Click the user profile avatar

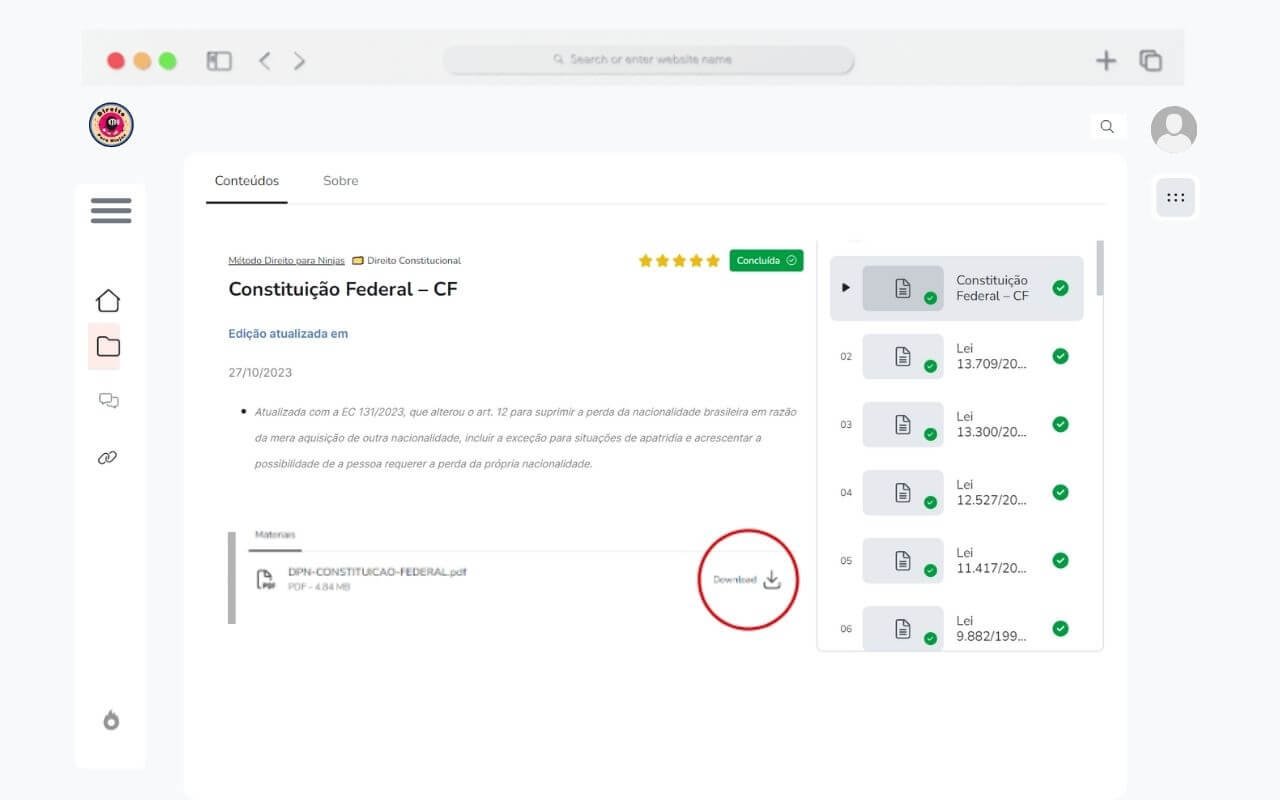[1174, 129]
